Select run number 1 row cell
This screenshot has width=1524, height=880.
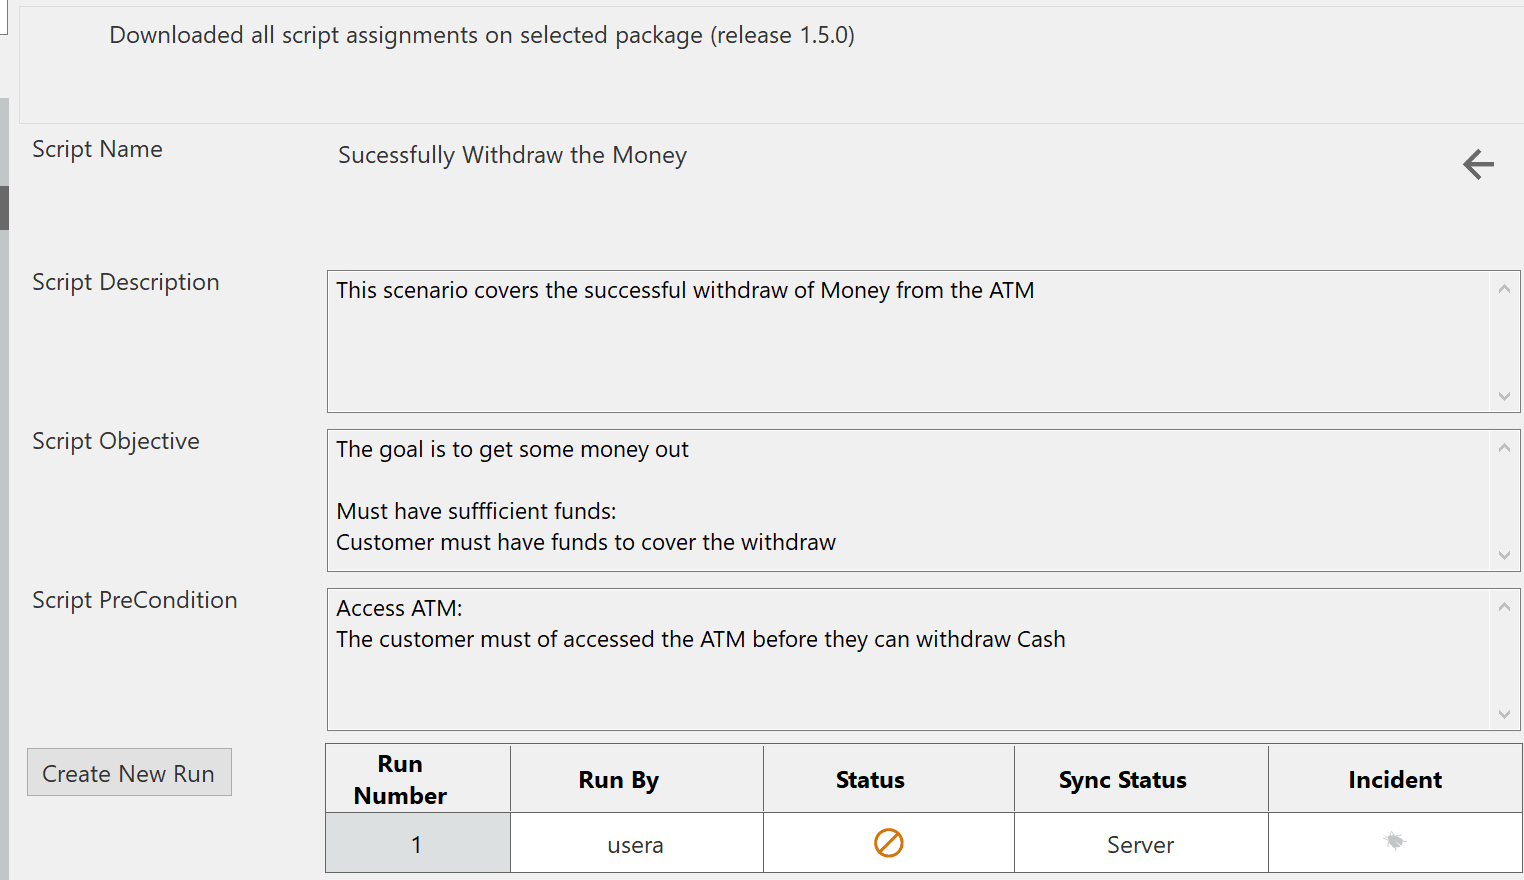point(418,844)
